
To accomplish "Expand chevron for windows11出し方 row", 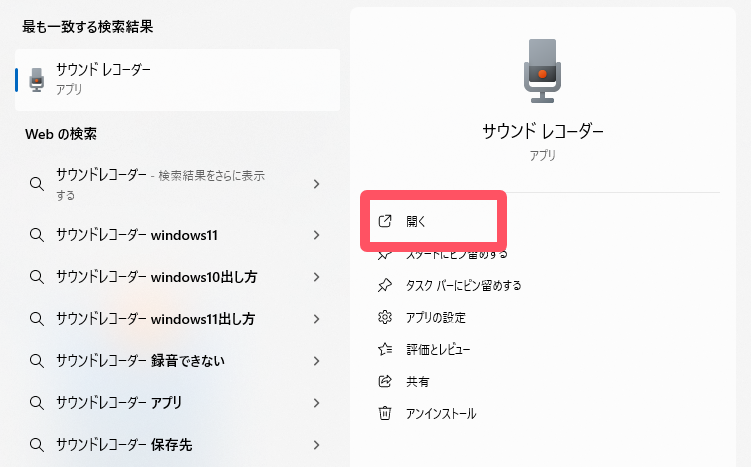I will 316,319.
